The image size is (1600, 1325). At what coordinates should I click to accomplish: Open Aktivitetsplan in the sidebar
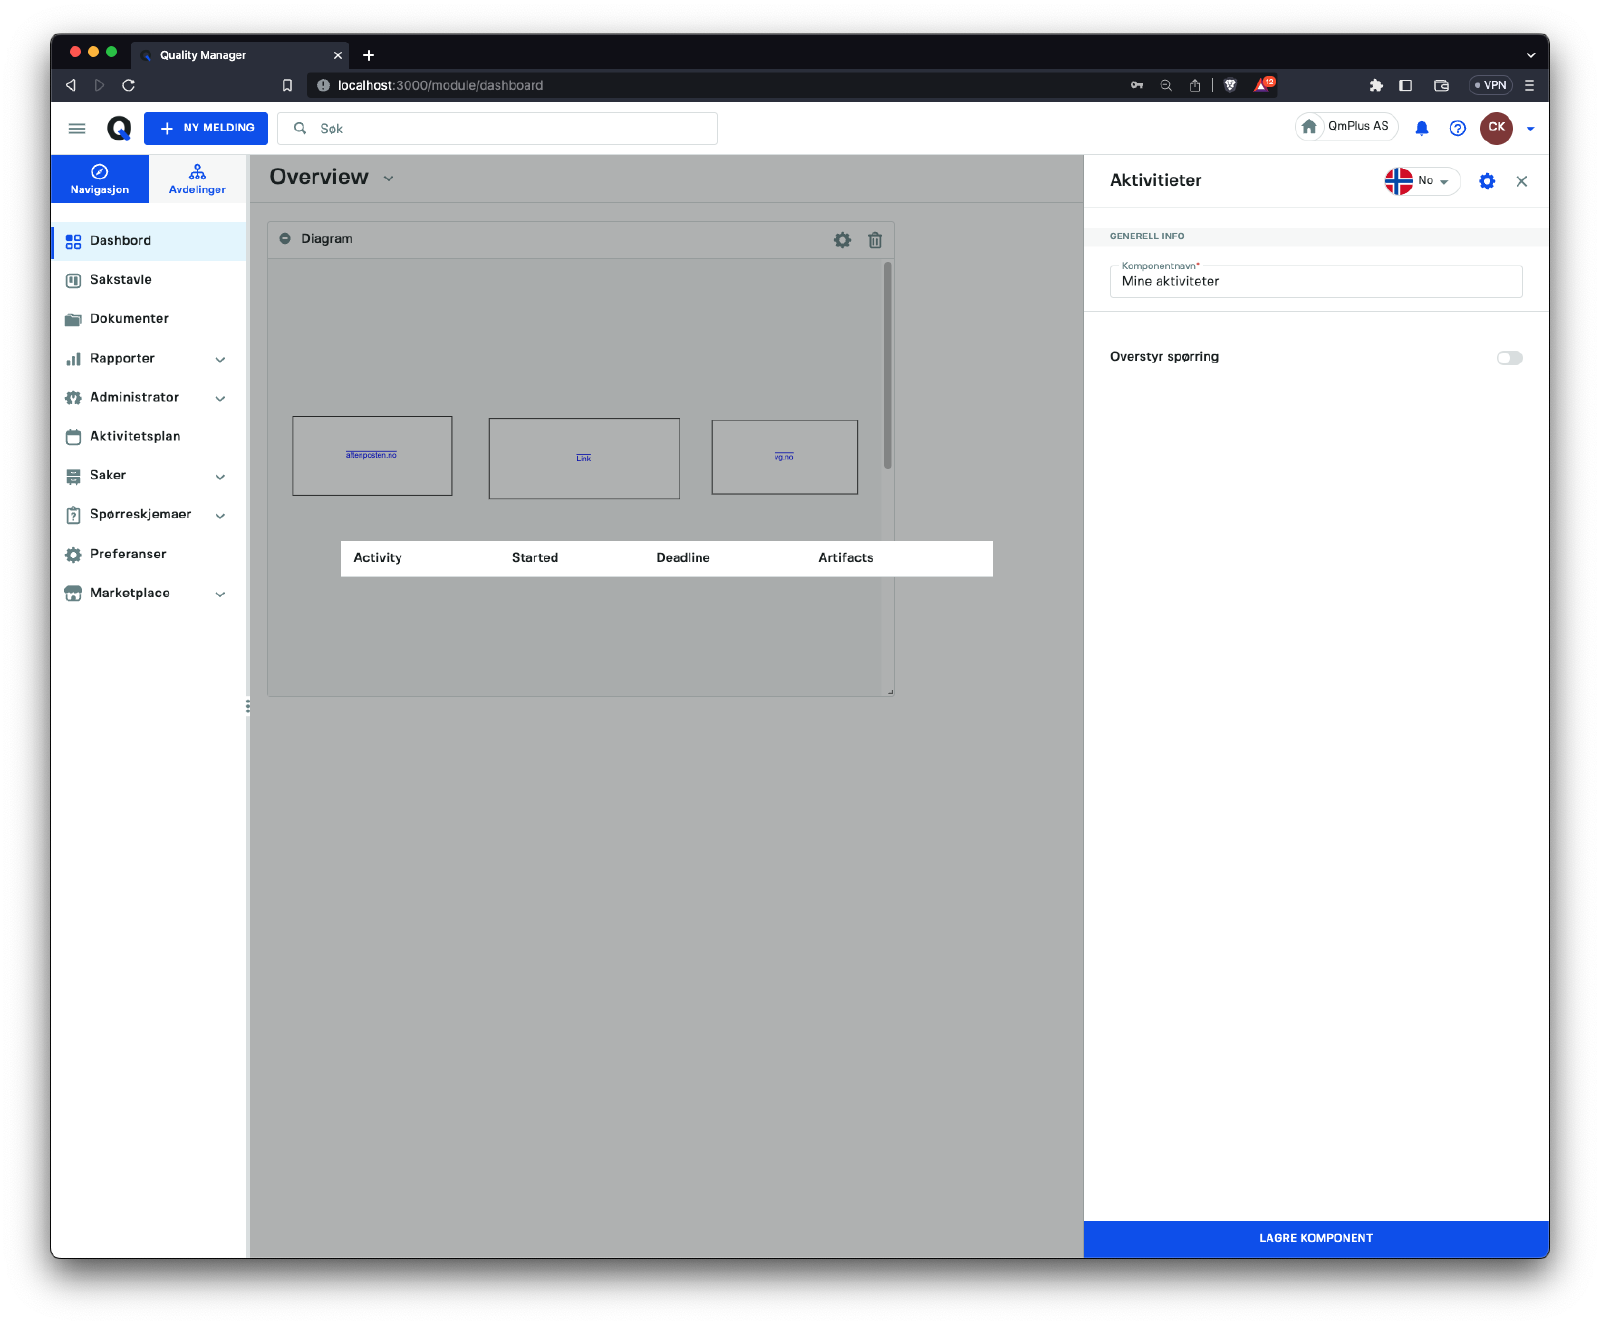(x=135, y=437)
